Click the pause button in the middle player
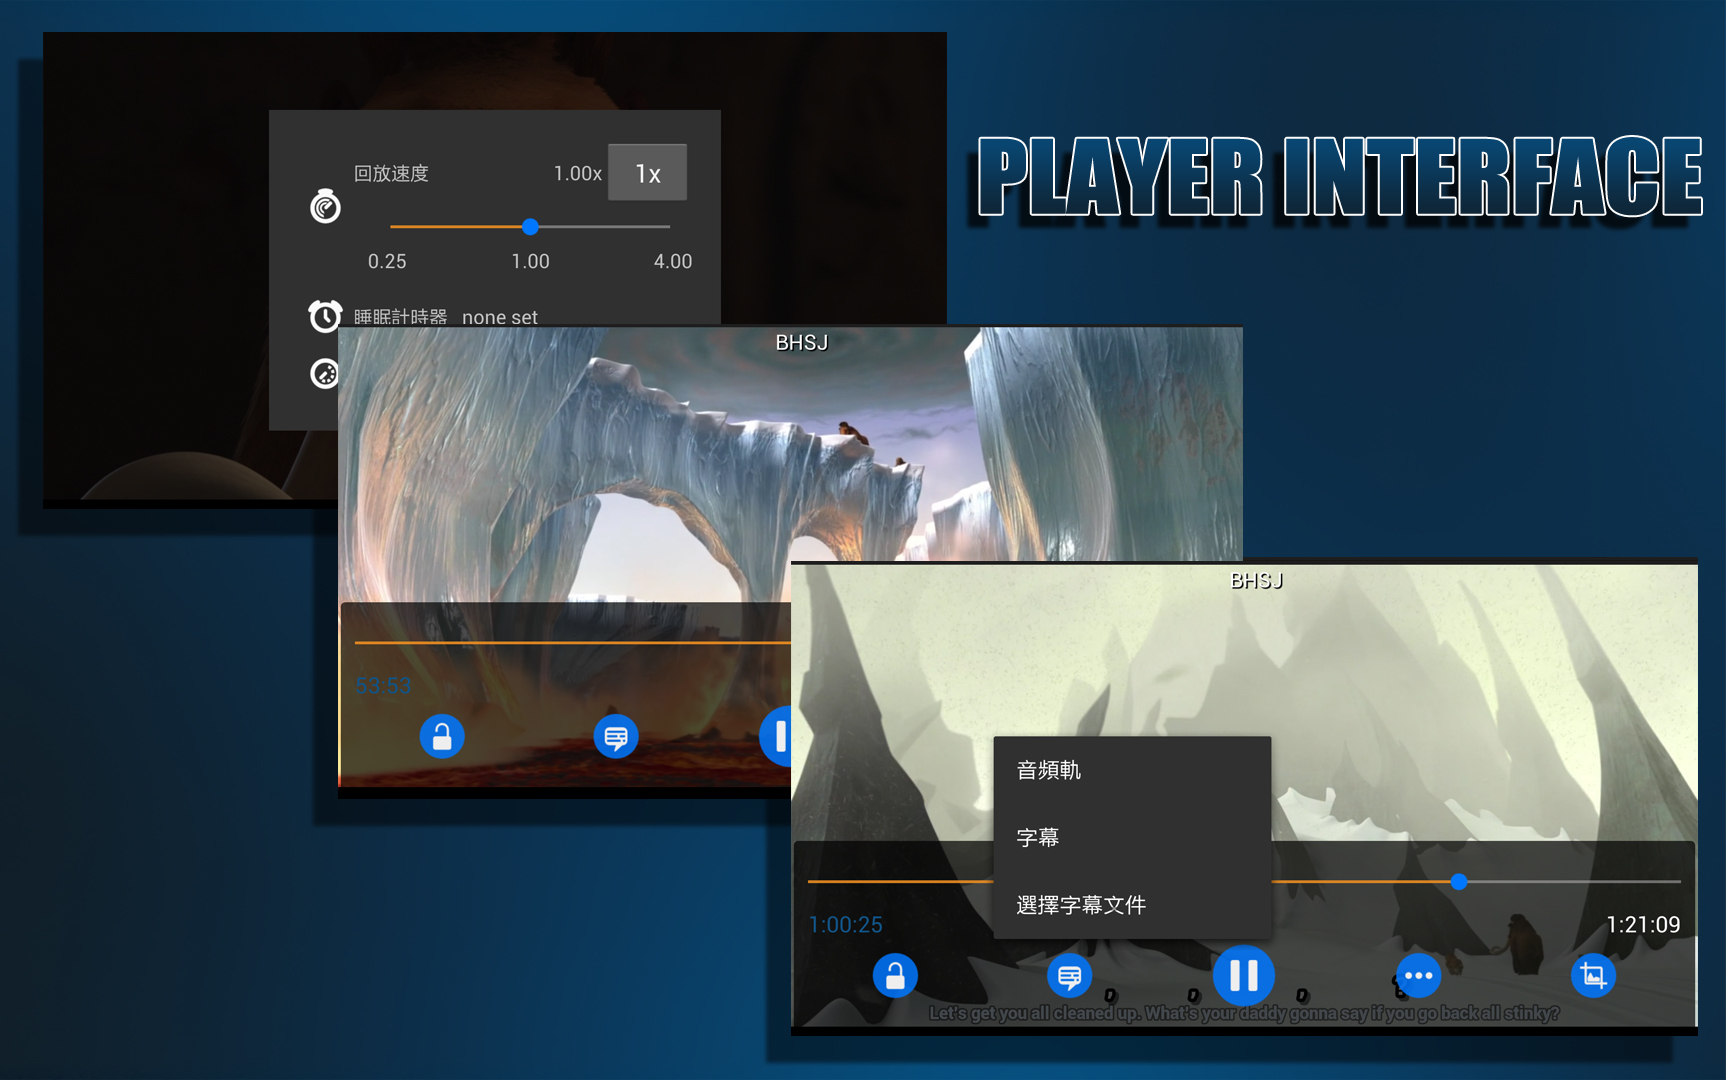The image size is (1726, 1080). (776, 736)
